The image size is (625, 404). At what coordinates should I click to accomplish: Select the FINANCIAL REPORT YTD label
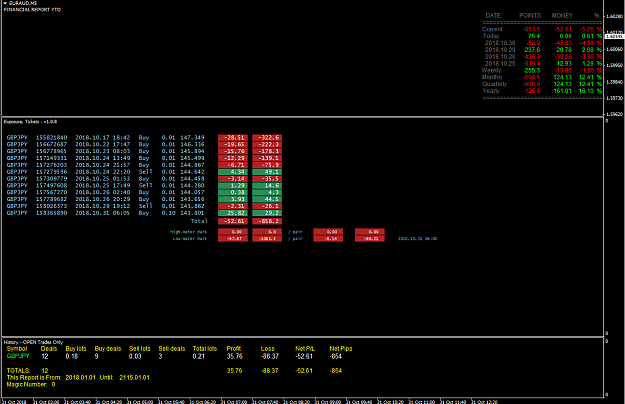(x=32, y=10)
